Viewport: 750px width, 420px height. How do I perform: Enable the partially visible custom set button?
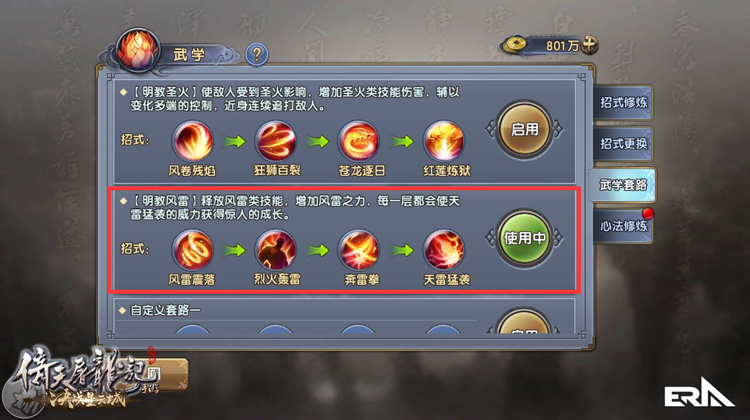point(525,322)
